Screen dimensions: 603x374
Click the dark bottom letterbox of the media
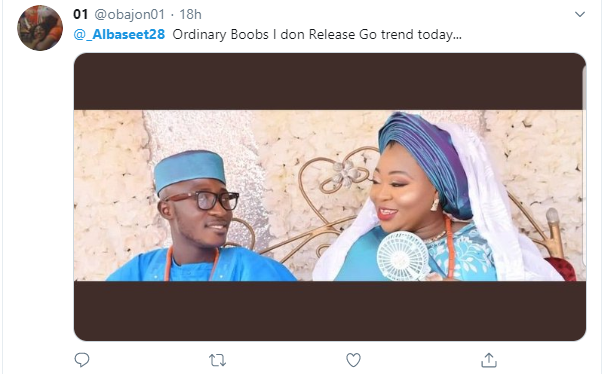330,311
